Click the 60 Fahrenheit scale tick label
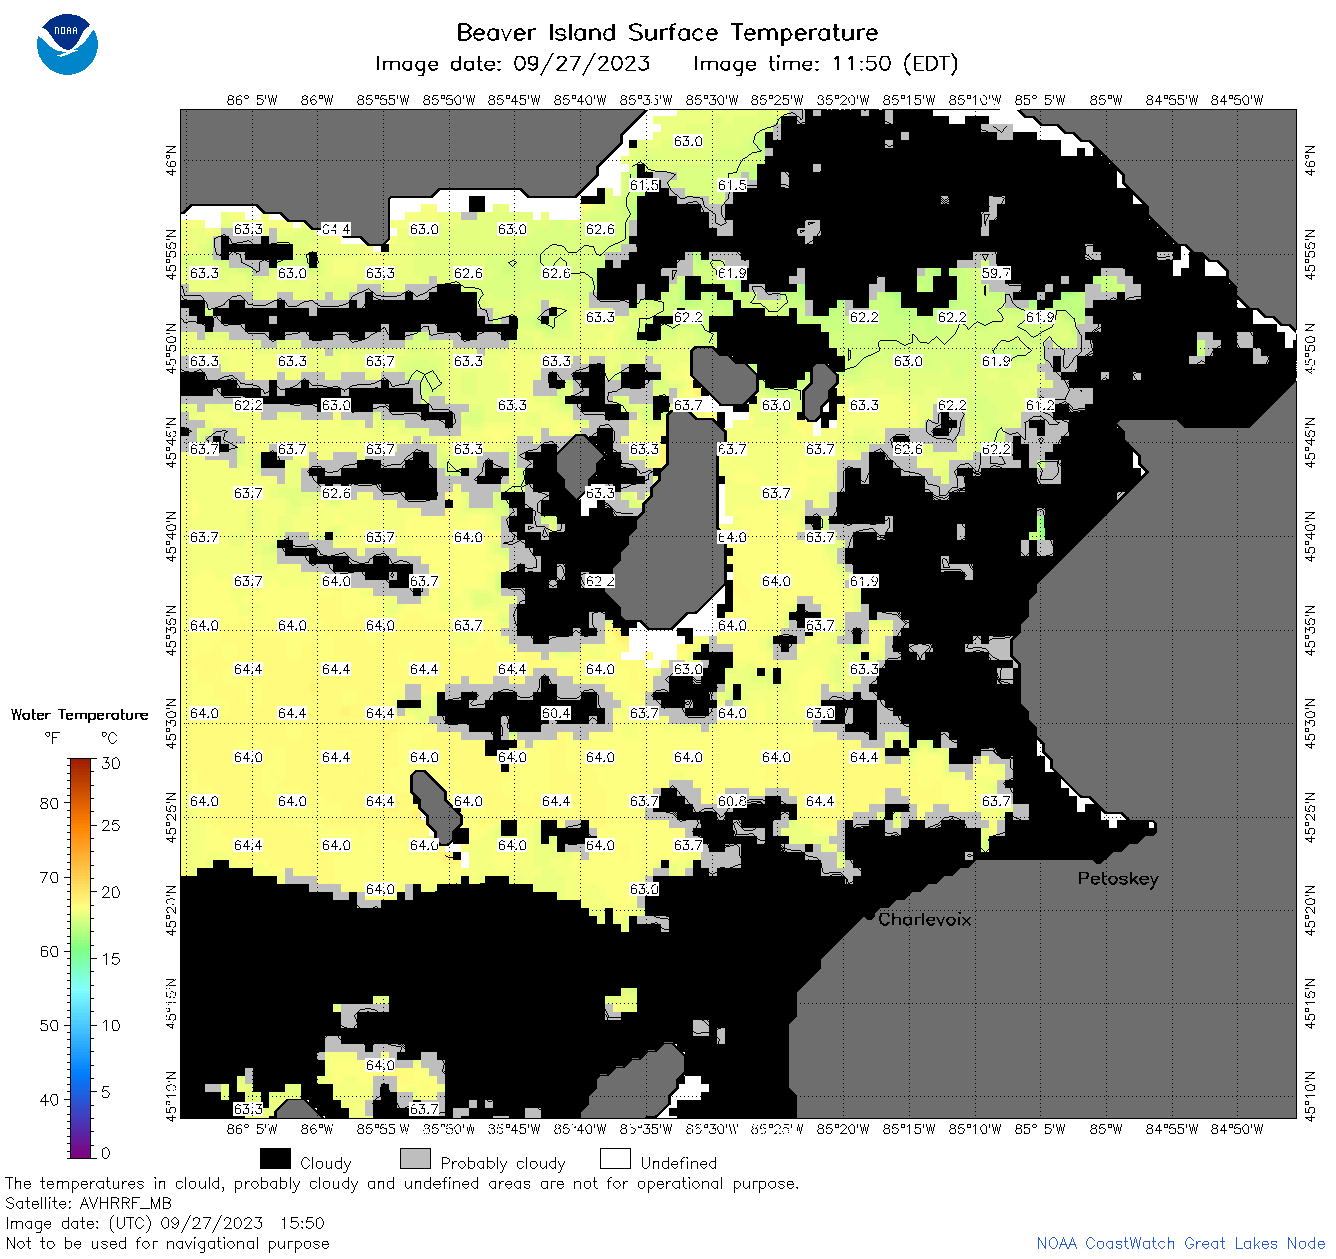Image resolution: width=1336 pixels, height=1259 pixels. pyautogui.click(x=49, y=951)
